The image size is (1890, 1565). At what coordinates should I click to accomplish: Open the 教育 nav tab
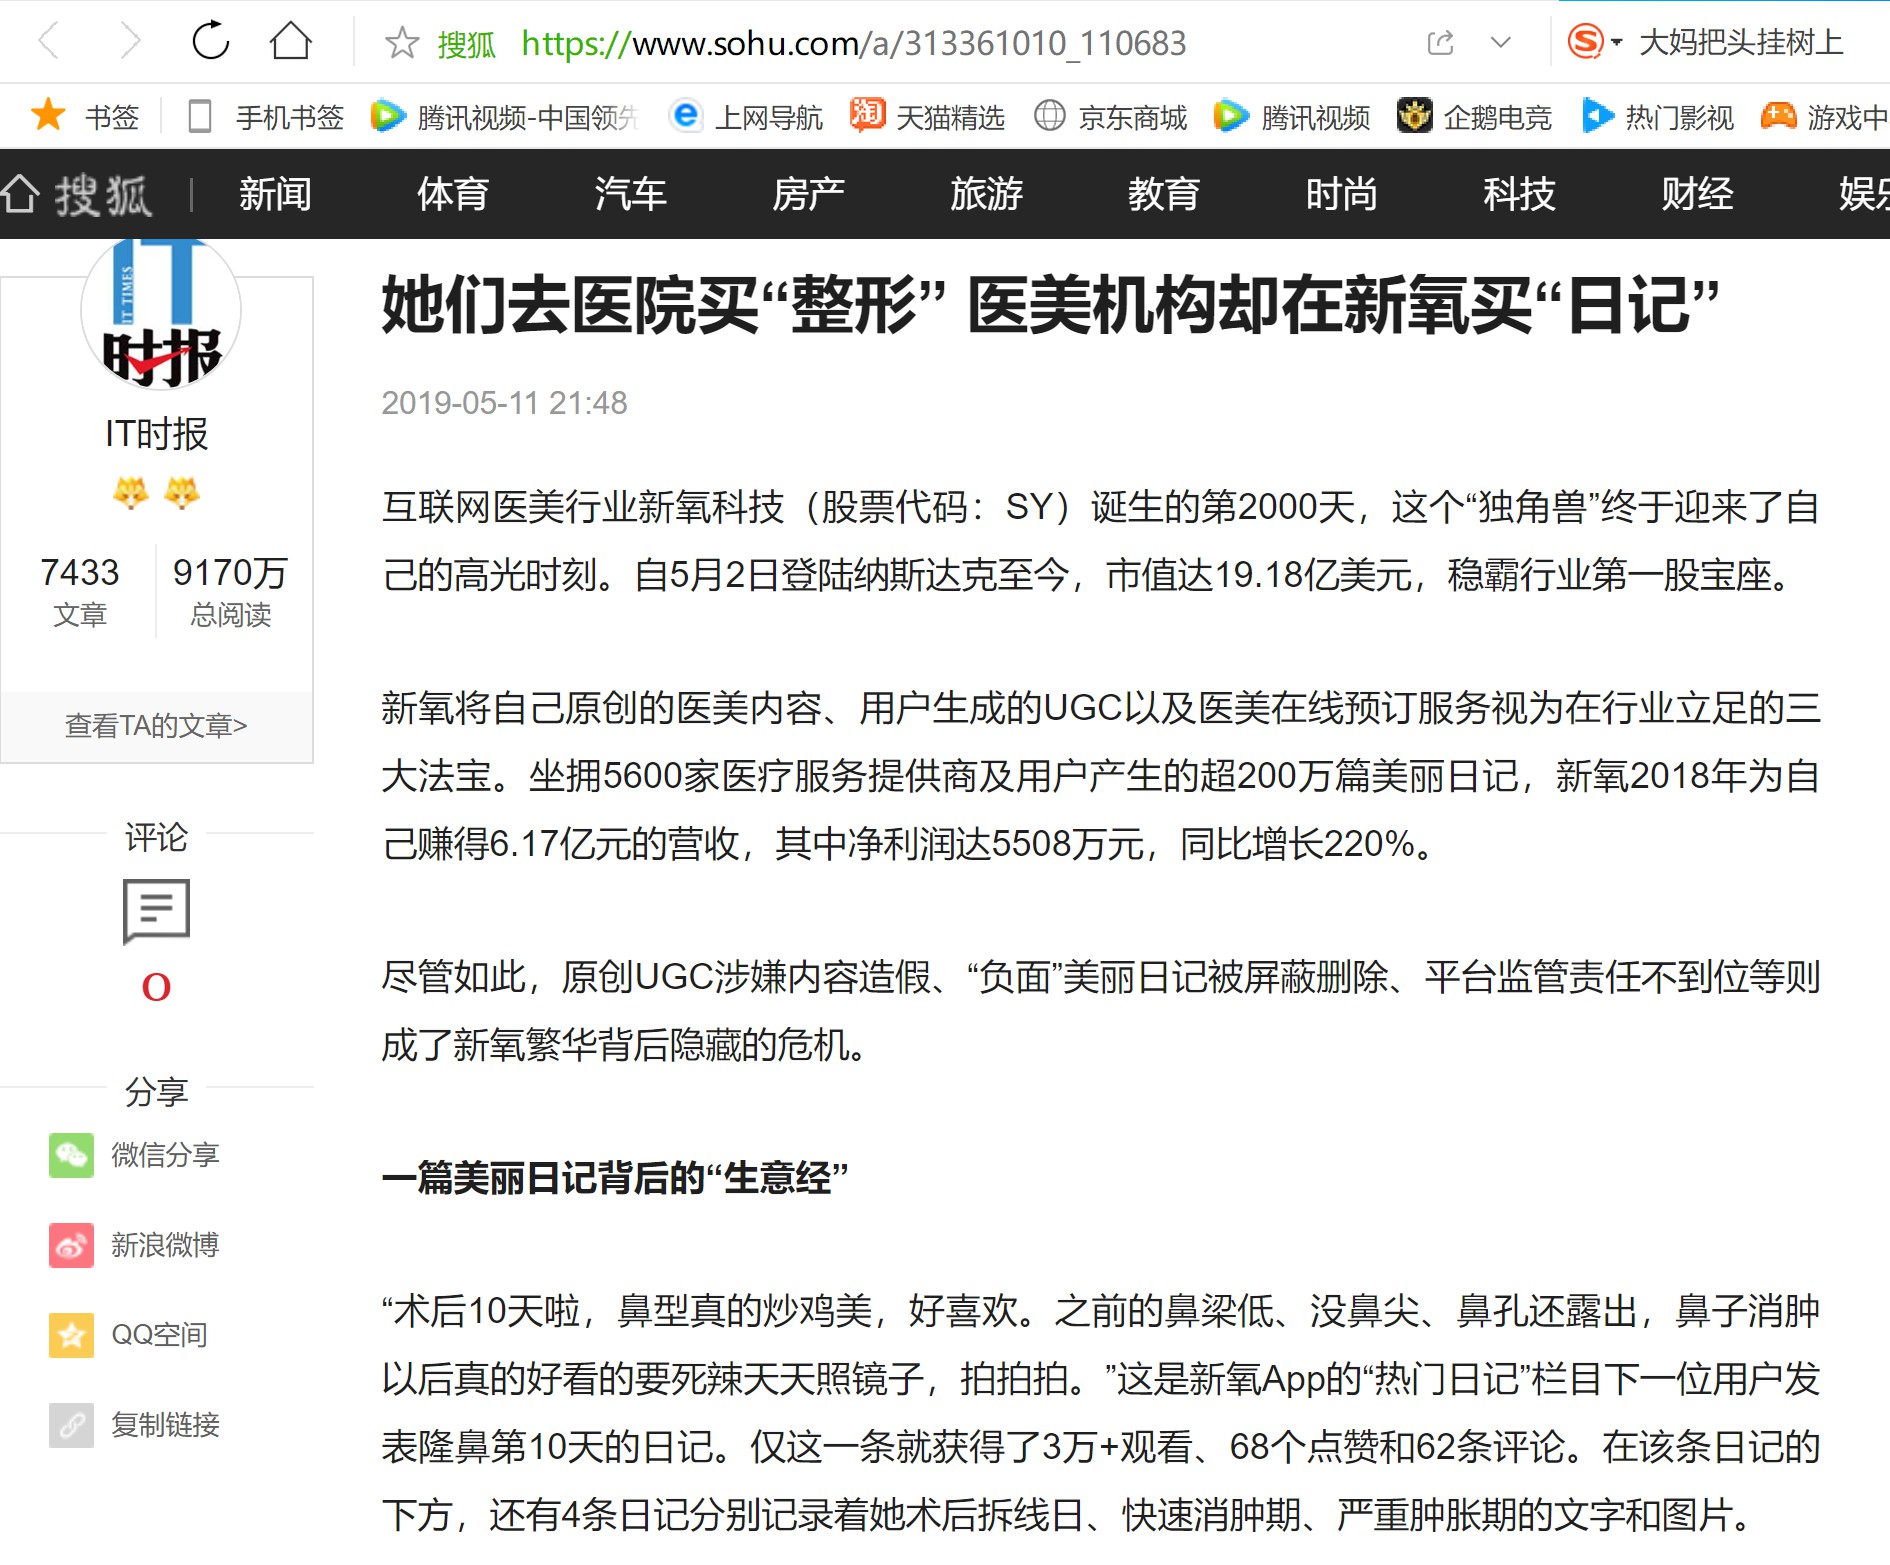(x=1164, y=194)
